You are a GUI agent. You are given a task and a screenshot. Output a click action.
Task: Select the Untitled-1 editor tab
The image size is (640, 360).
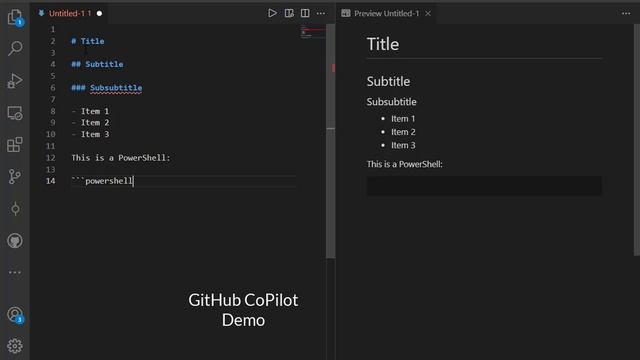click(70, 13)
